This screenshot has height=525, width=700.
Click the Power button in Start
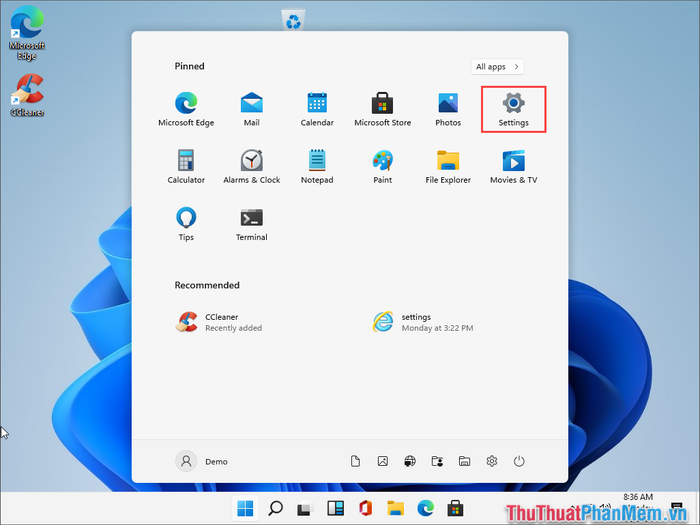pyautogui.click(x=519, y=461)
